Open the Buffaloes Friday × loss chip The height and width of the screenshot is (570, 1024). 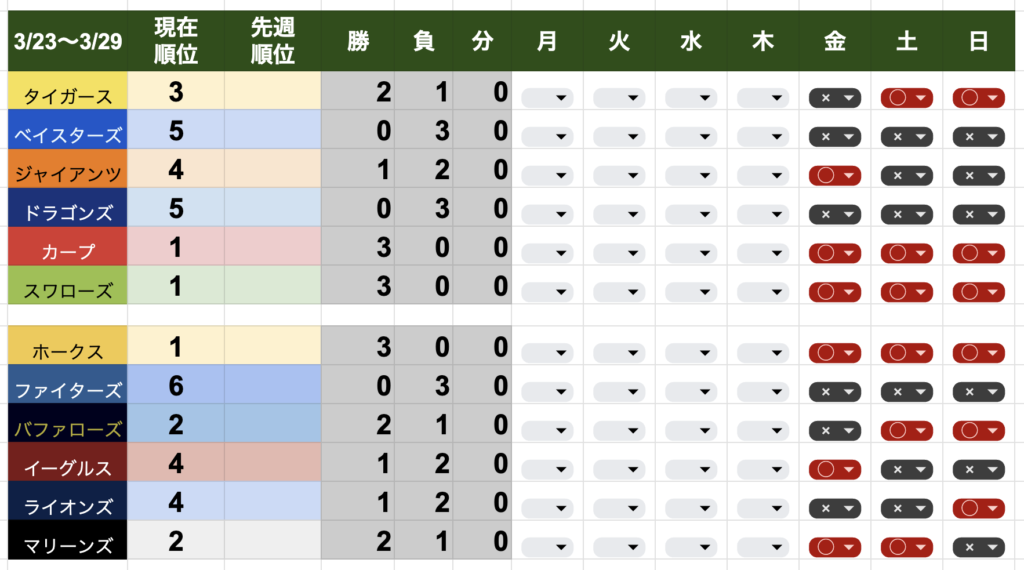835,430
